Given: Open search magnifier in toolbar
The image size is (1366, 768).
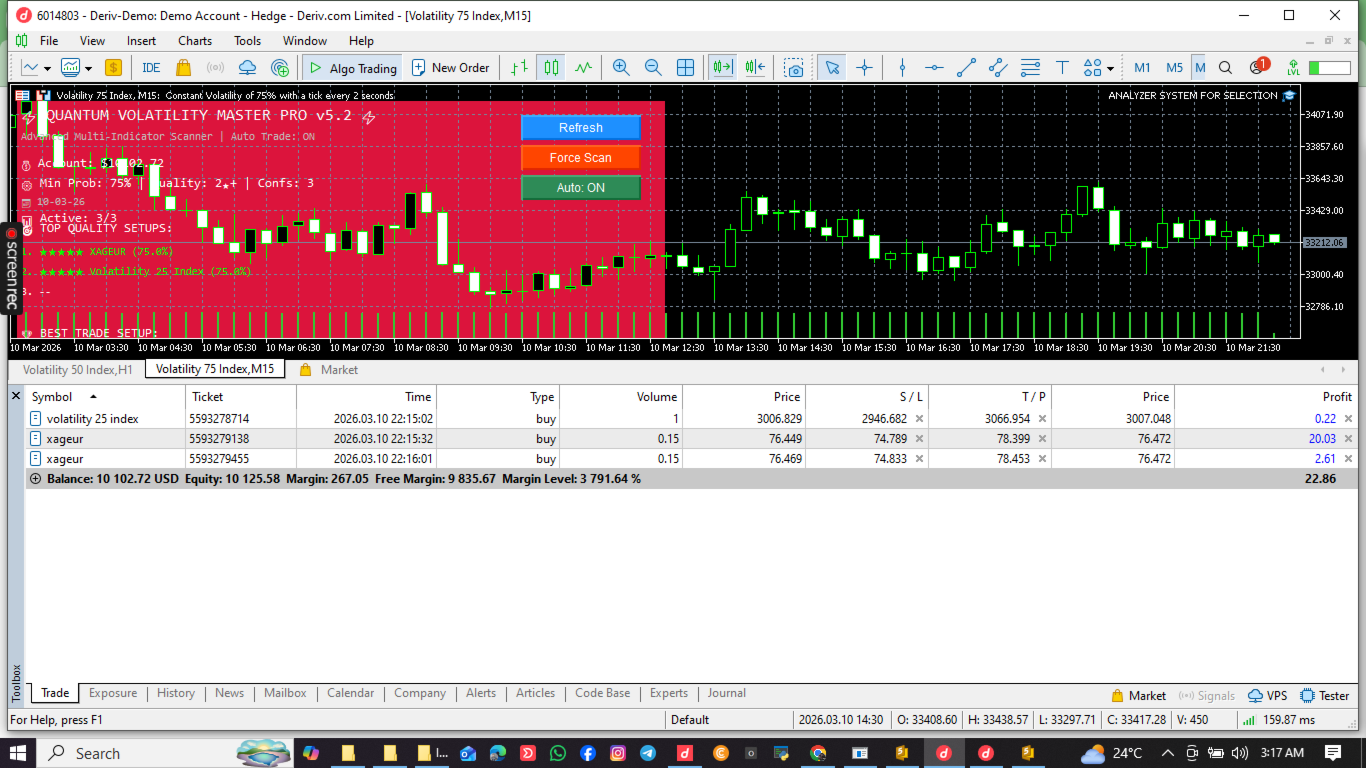Looking at the screenshot, I should 1225,68.
